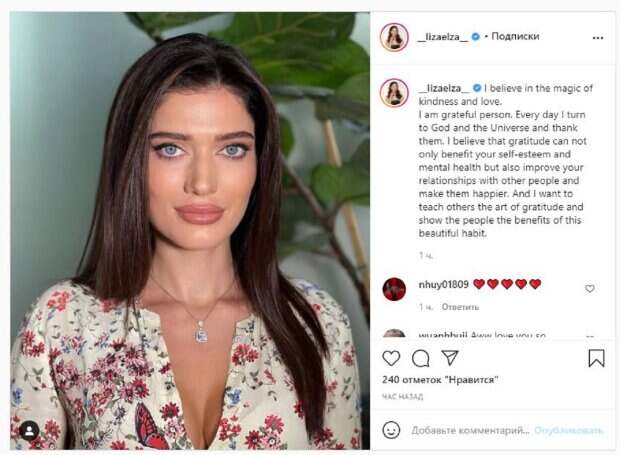Click __lizaelza__ username in header
The height and width of the screenshot is (455, 620).
click(x=443, y=37)
